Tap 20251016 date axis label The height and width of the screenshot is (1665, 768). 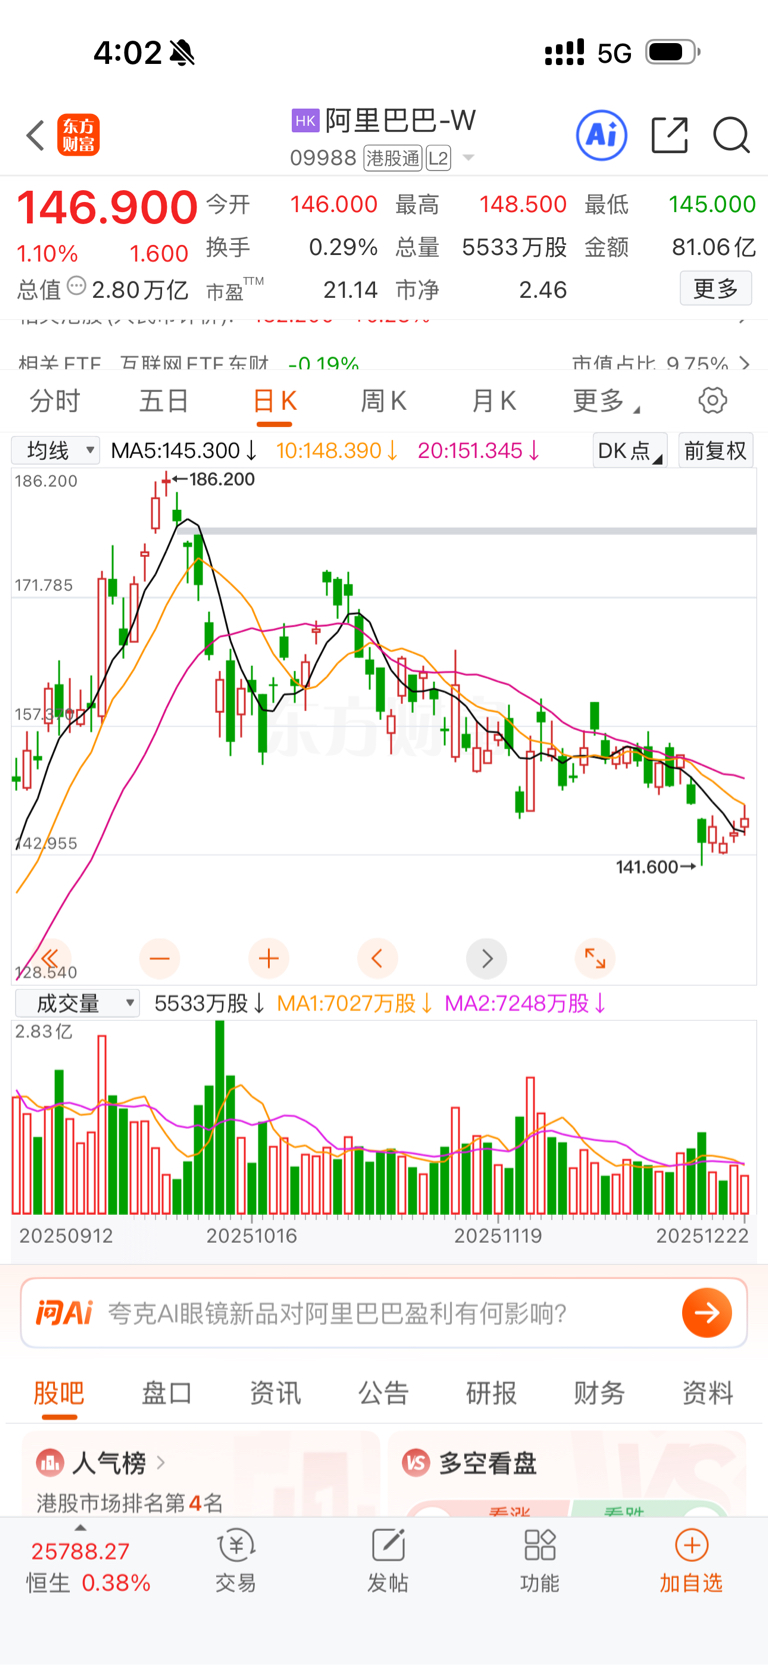tap(252, 1236)
